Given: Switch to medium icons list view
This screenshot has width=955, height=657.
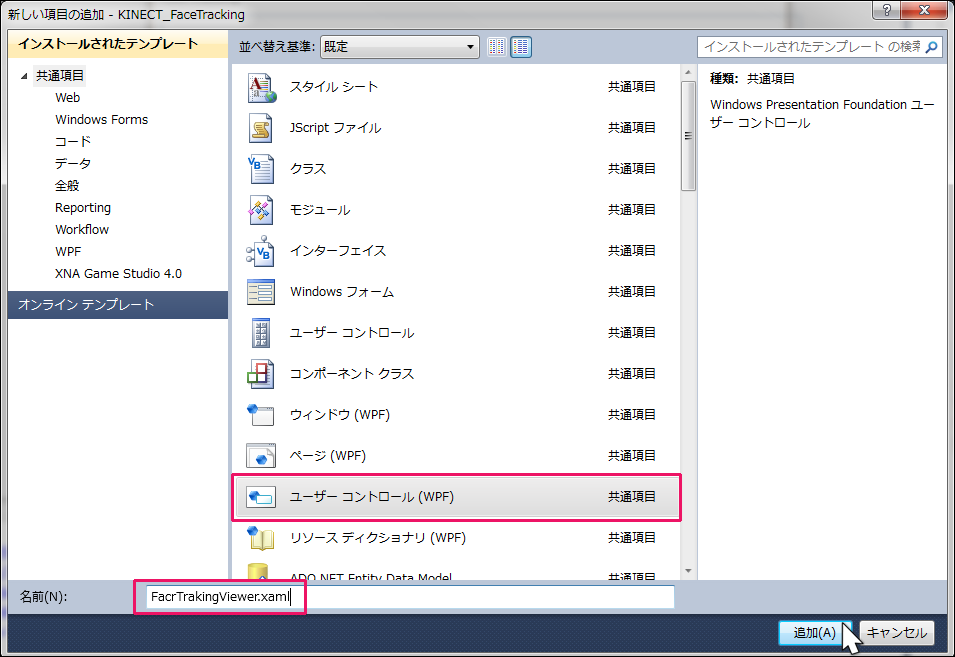Looking at the screenshot, I should 521,47.
